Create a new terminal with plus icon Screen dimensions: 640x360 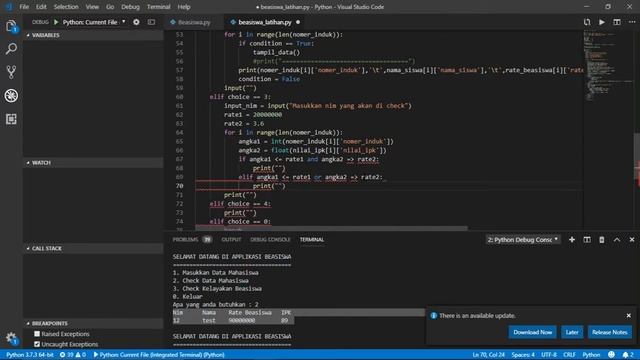coord(572,240)
